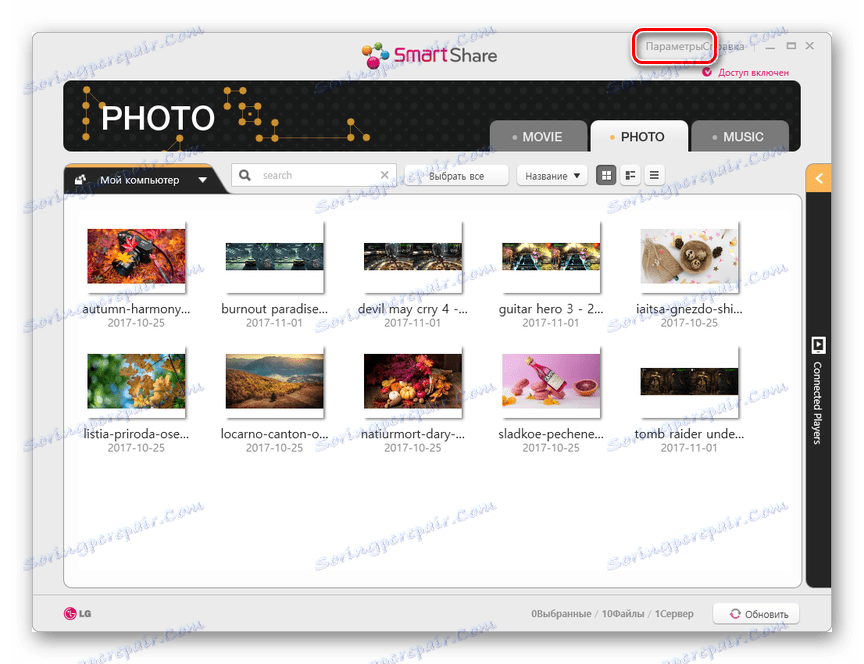Click the 10Файлы status text
The image size is (864, 664).
tap(623, 614)
